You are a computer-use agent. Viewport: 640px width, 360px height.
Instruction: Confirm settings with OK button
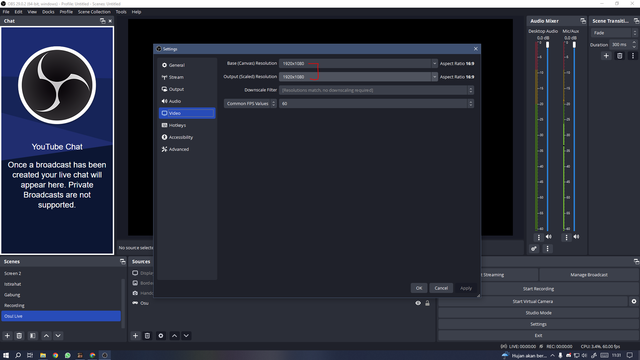pos(419,288)
